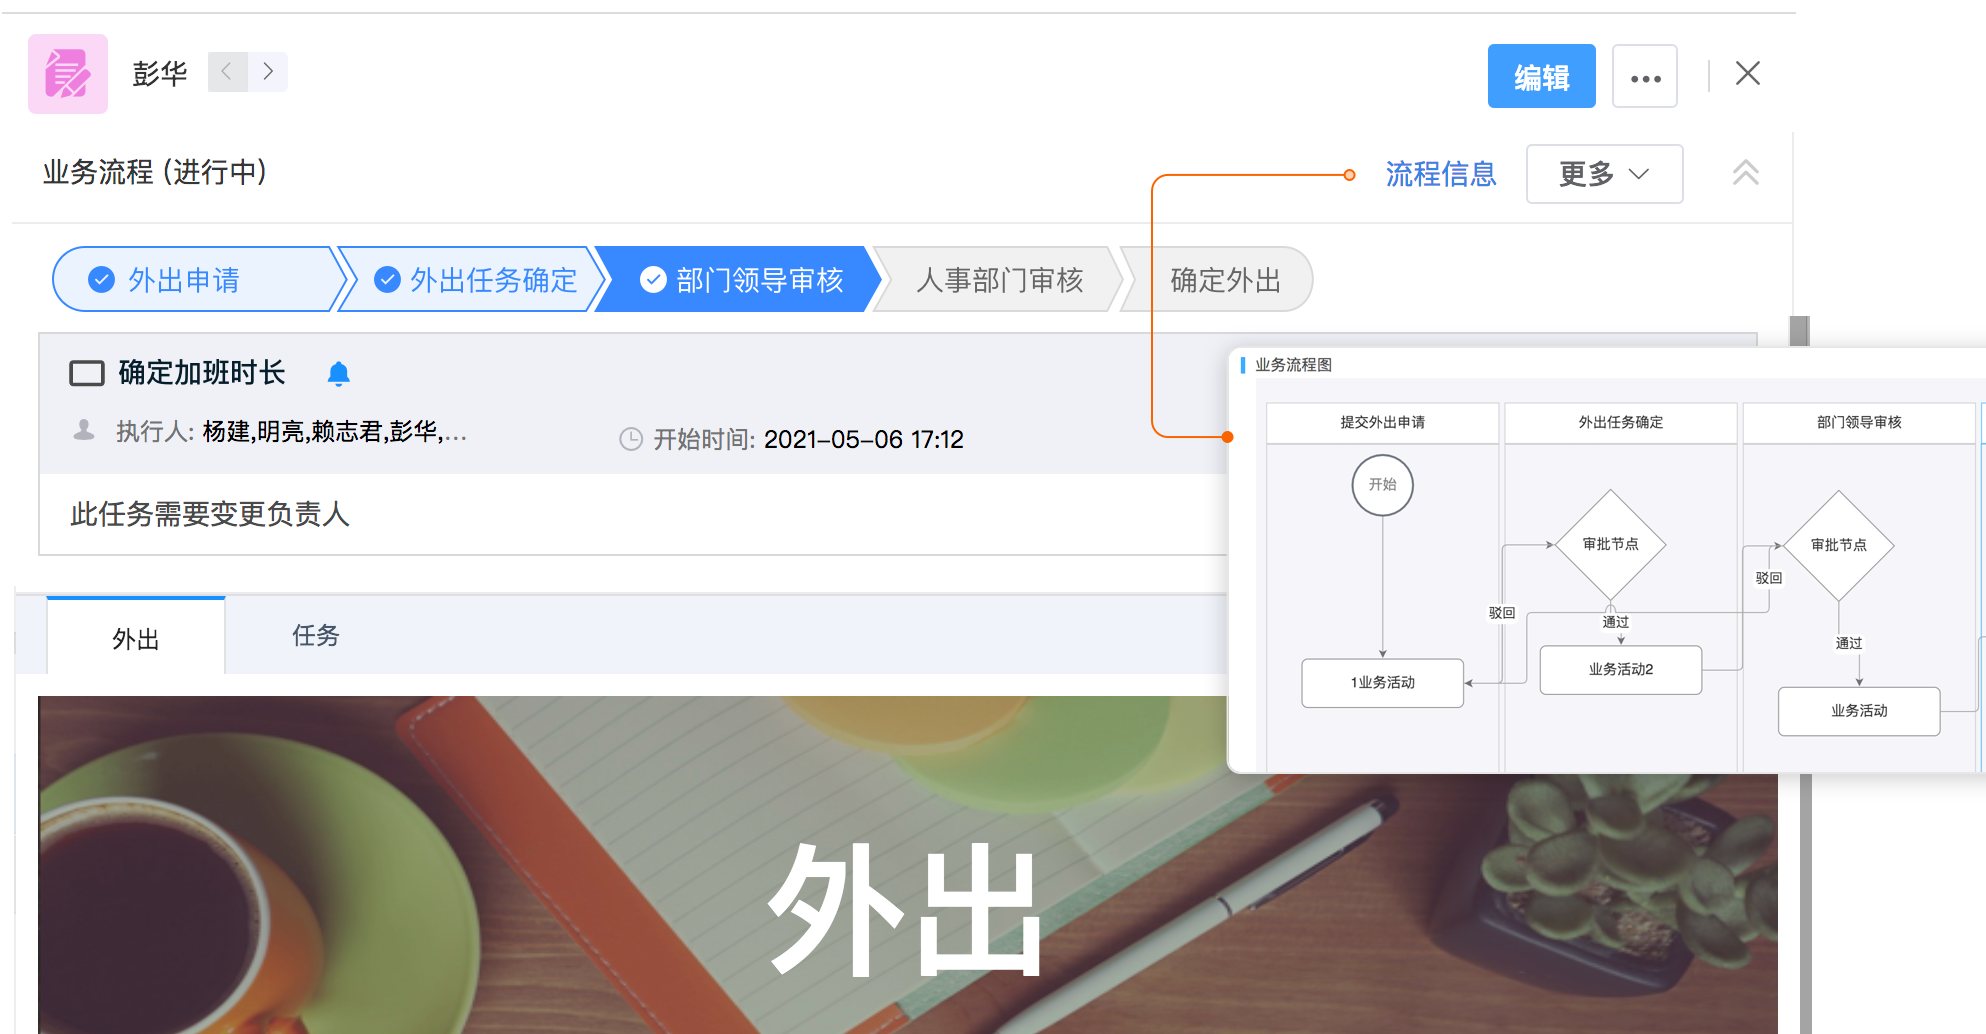Click start time 2021-05-06 17:12

pos(864,439)
